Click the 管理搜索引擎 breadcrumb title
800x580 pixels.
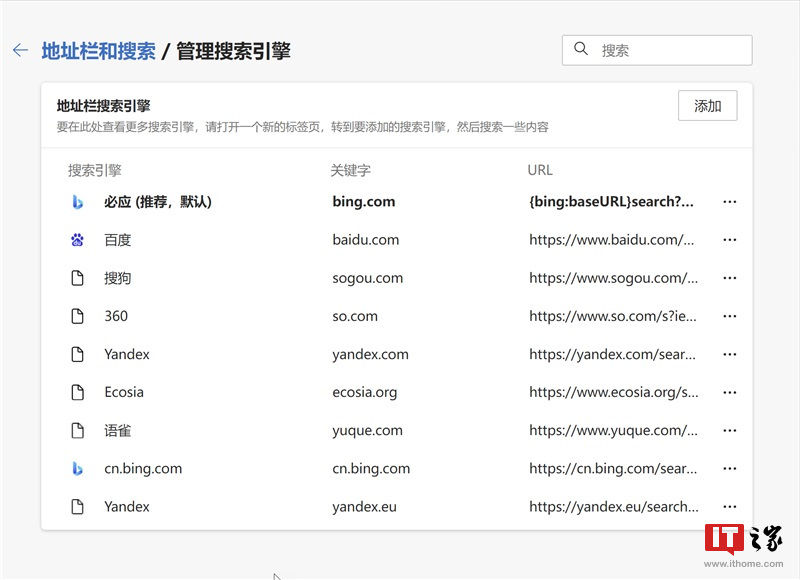click(x=232, y=50)
